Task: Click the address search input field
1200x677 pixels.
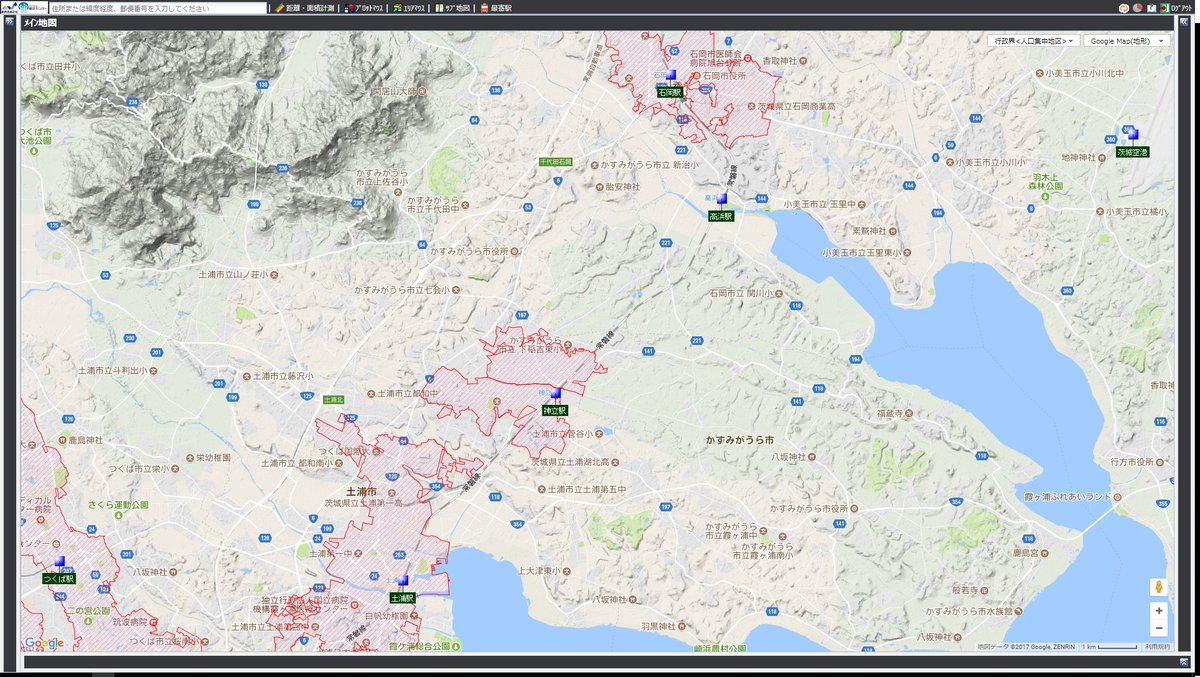Action: (x=158, y=8)
